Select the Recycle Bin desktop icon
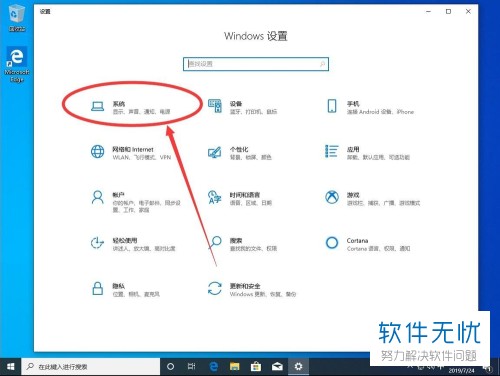This screenshot has width=500, height=376. click(17, 19)
